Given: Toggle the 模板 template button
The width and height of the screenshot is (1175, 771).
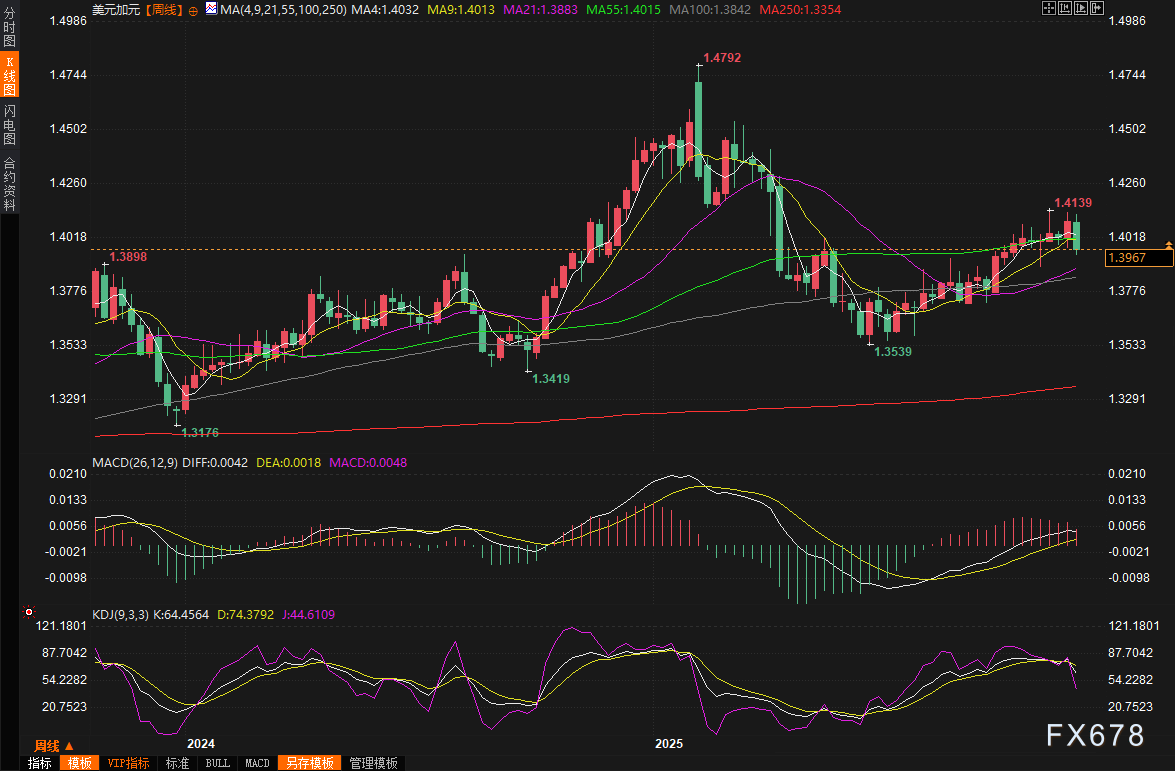Looking at the screenshot, I should (x=80, y=763).
